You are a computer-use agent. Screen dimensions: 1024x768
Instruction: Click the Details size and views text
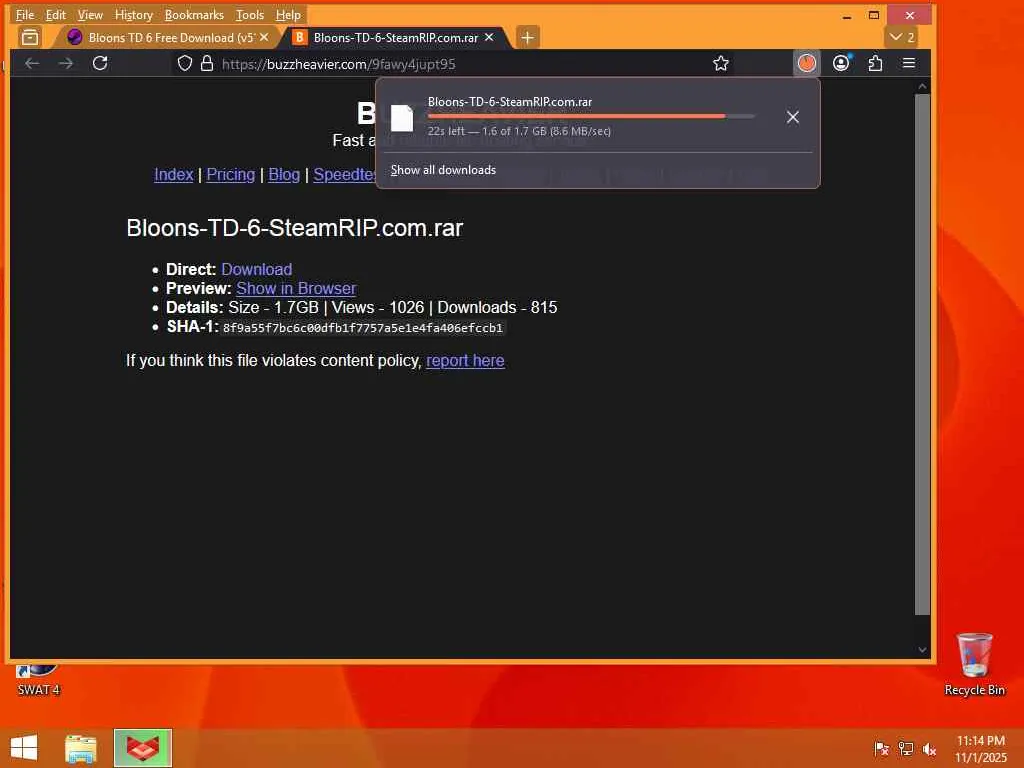point(392,308)
